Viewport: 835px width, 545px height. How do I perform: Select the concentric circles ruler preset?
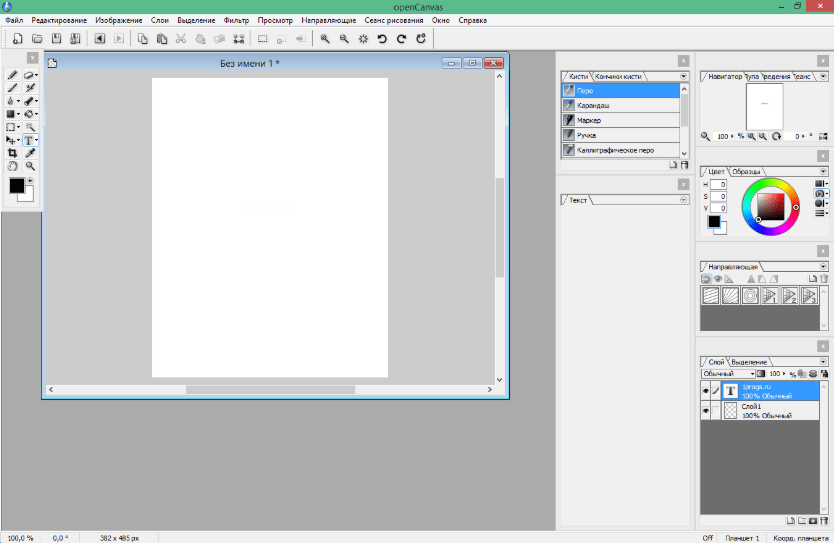[x=749, y=295]
